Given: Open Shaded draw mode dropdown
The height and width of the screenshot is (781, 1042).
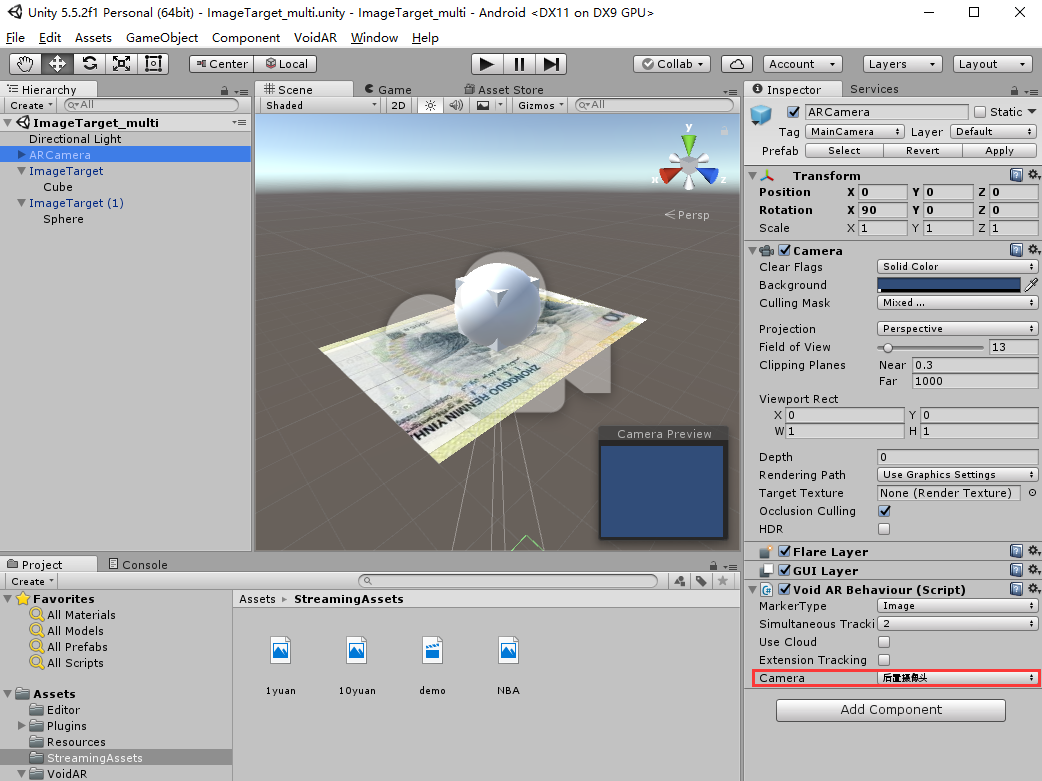Looking at the screenshot, I should pos(321,105).
